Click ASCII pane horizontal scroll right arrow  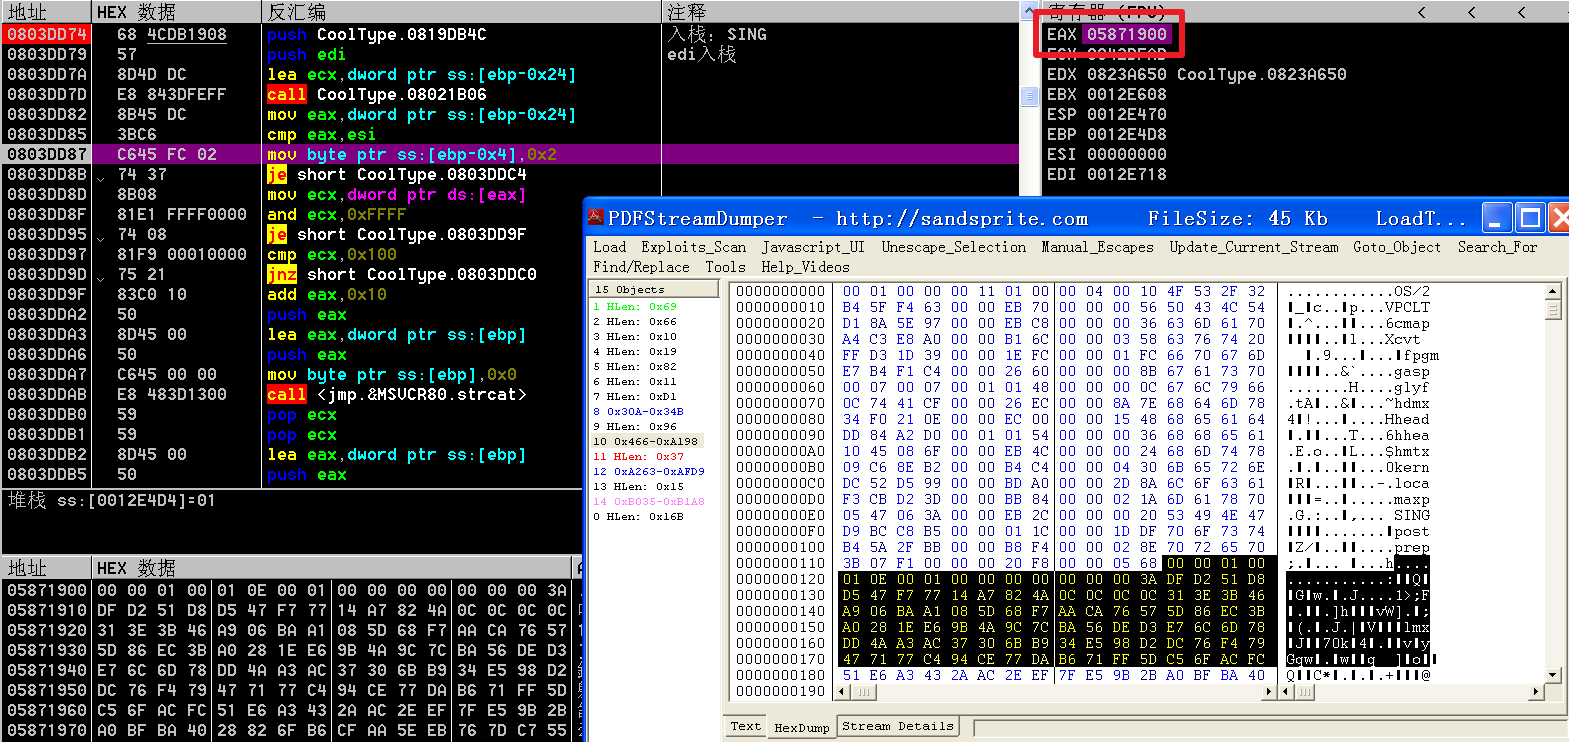(1537, 692)
